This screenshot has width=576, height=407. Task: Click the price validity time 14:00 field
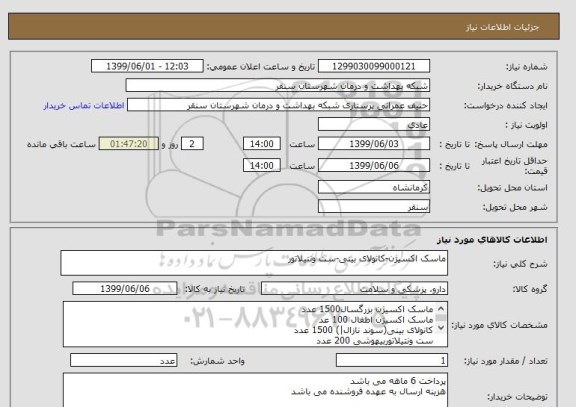tap(262, 165)
